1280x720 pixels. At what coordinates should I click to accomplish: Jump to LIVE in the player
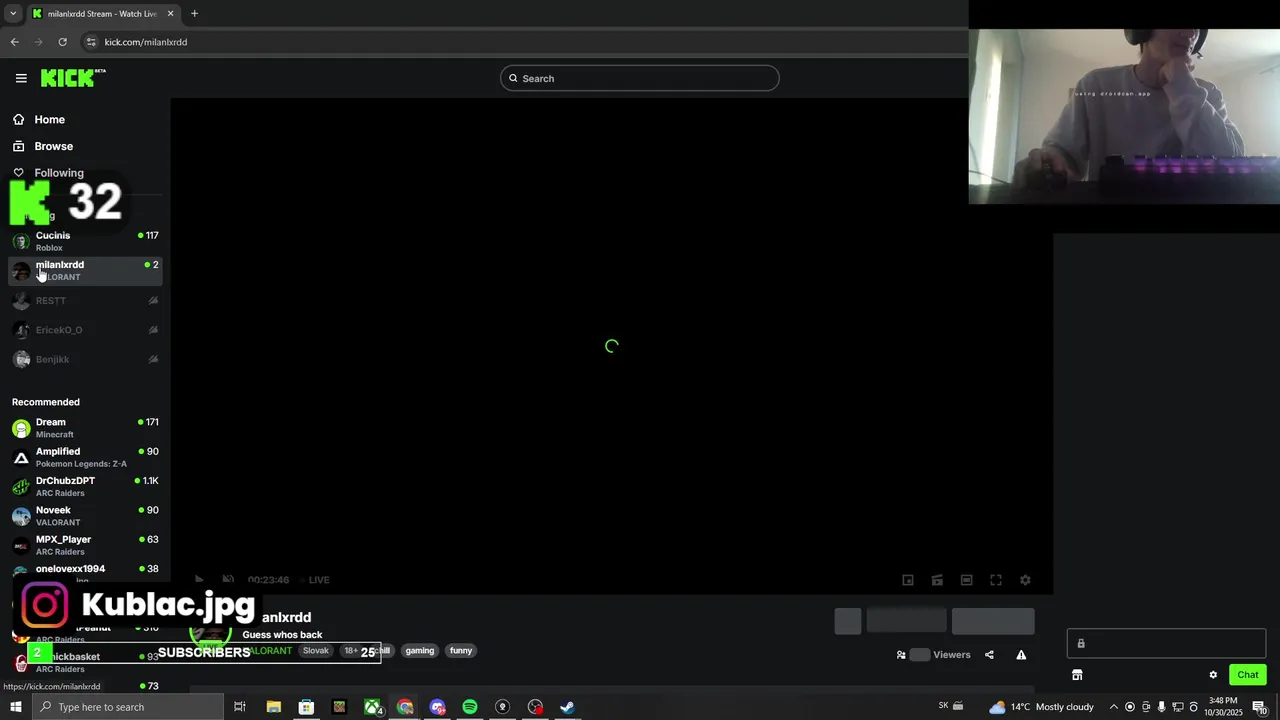(315, 580)
